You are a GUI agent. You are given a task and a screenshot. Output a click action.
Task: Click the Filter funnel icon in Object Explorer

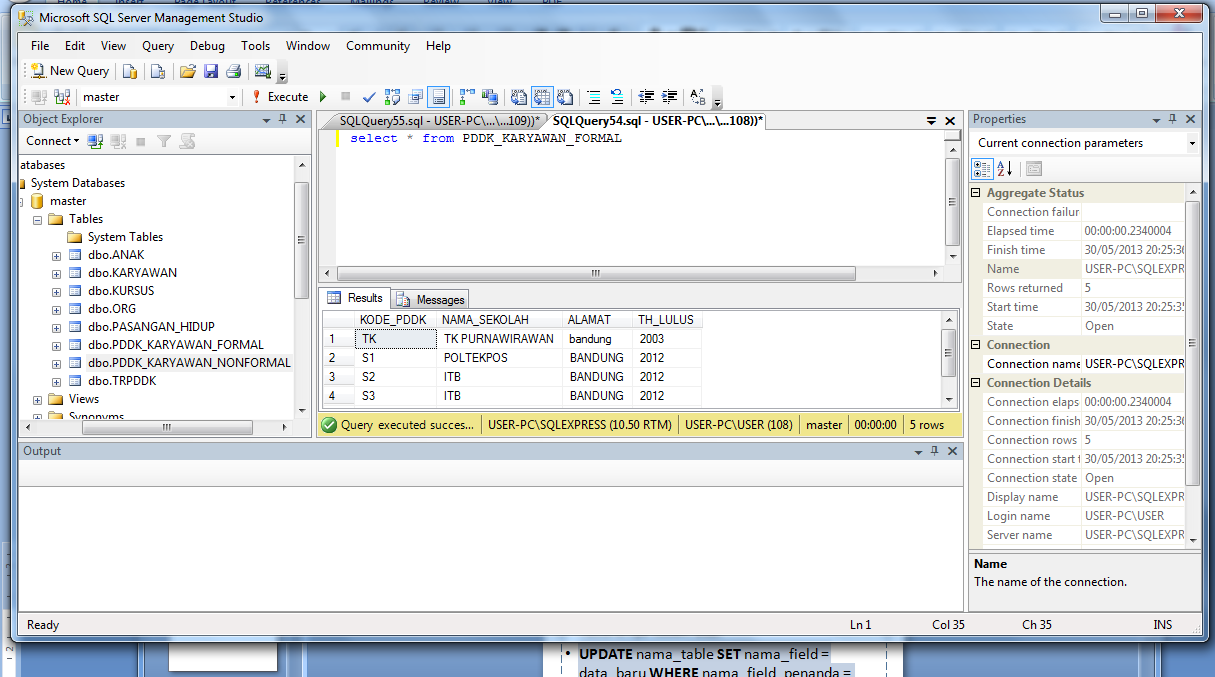164,141
